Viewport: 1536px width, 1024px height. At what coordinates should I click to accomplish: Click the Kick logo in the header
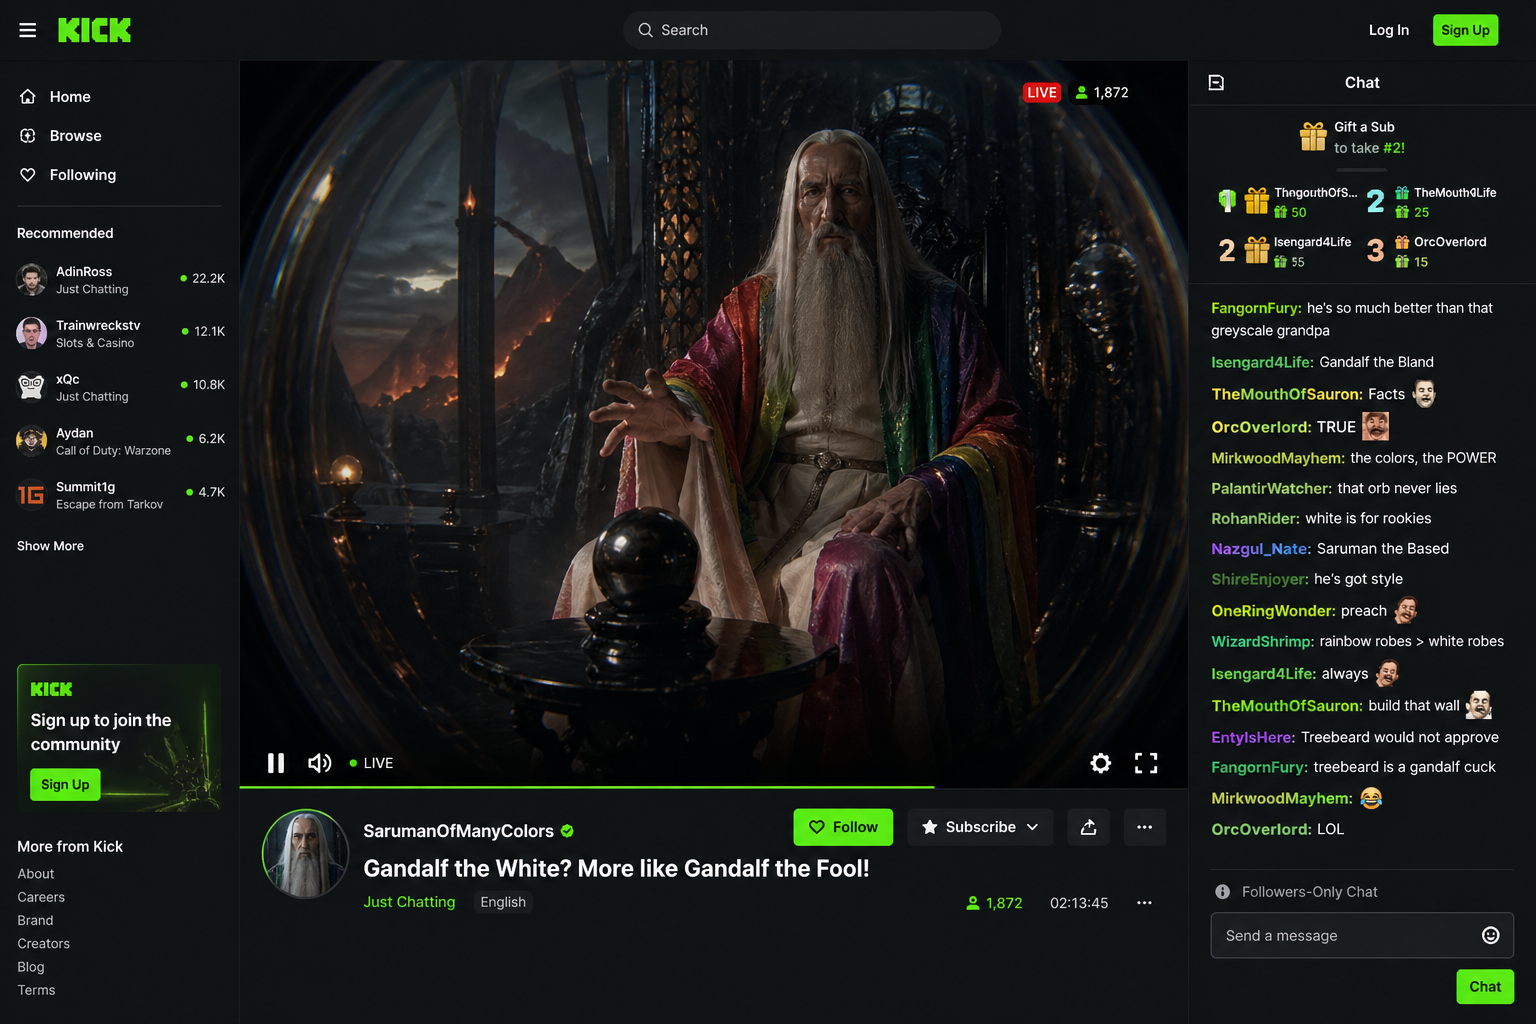(94, 30)
